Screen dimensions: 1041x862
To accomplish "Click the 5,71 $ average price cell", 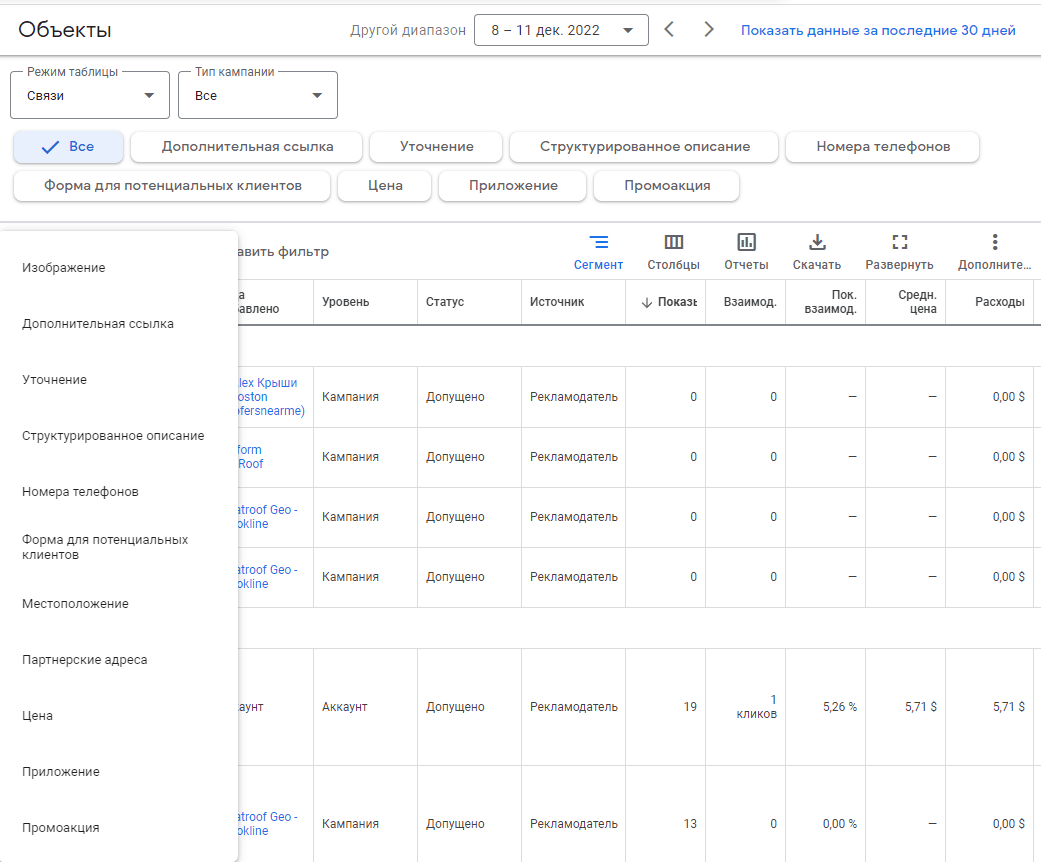I will click(906, 707).
